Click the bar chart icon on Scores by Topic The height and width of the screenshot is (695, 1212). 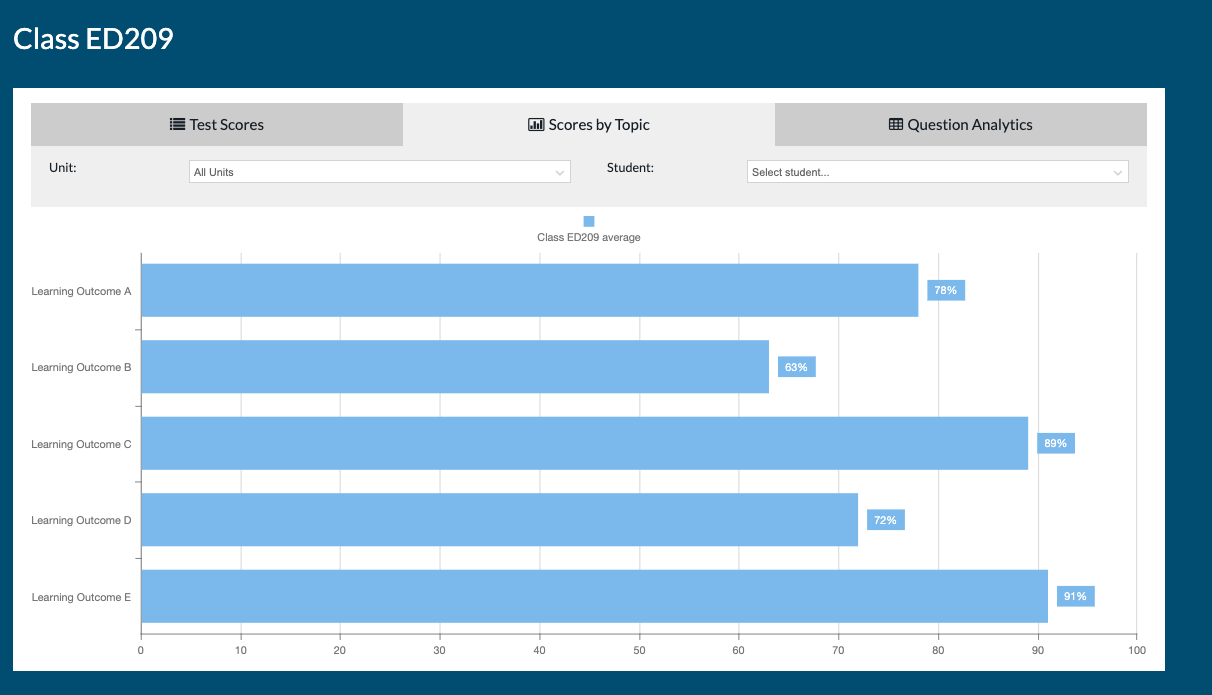pyautogui.click(x=536, y=125)
